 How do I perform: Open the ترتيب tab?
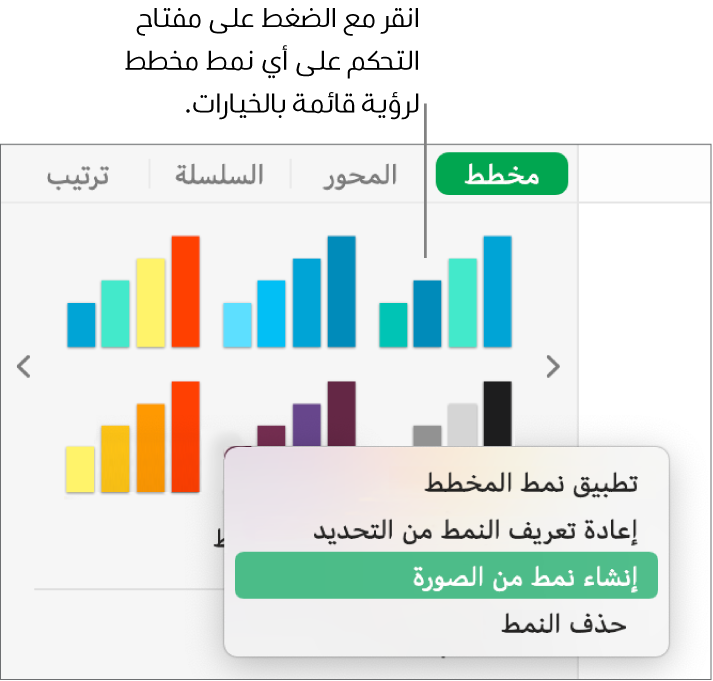pyautogui.click(x=78, y=176)
